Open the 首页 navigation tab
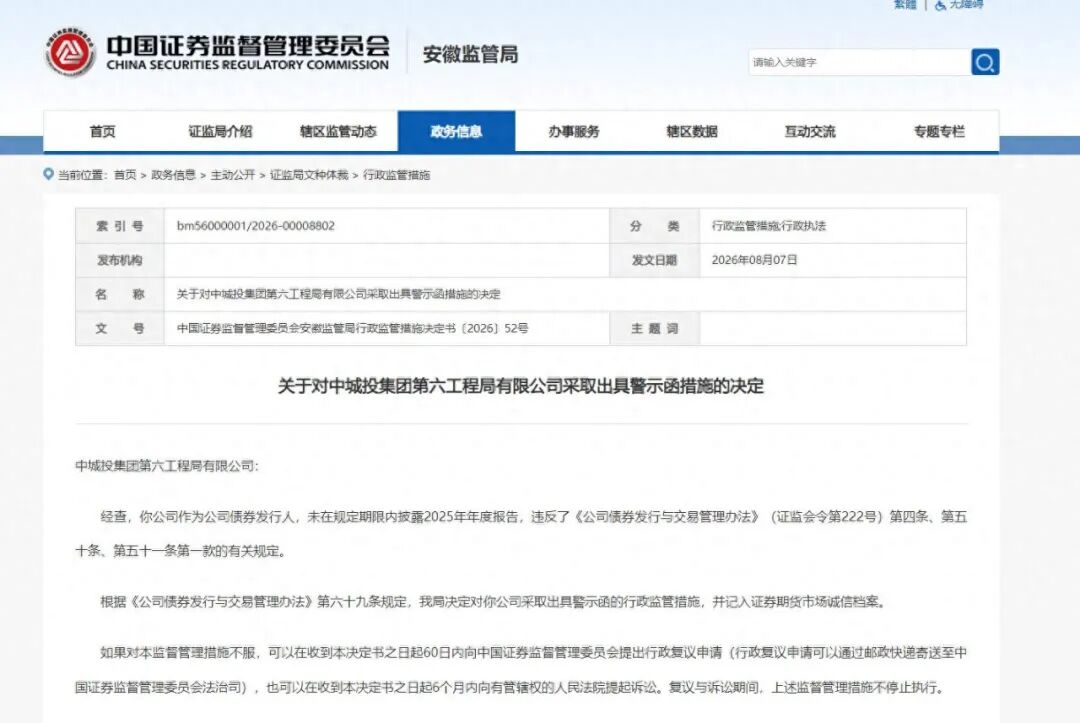Viewport: 1080px width, 723px height. [x=103, y=131]
